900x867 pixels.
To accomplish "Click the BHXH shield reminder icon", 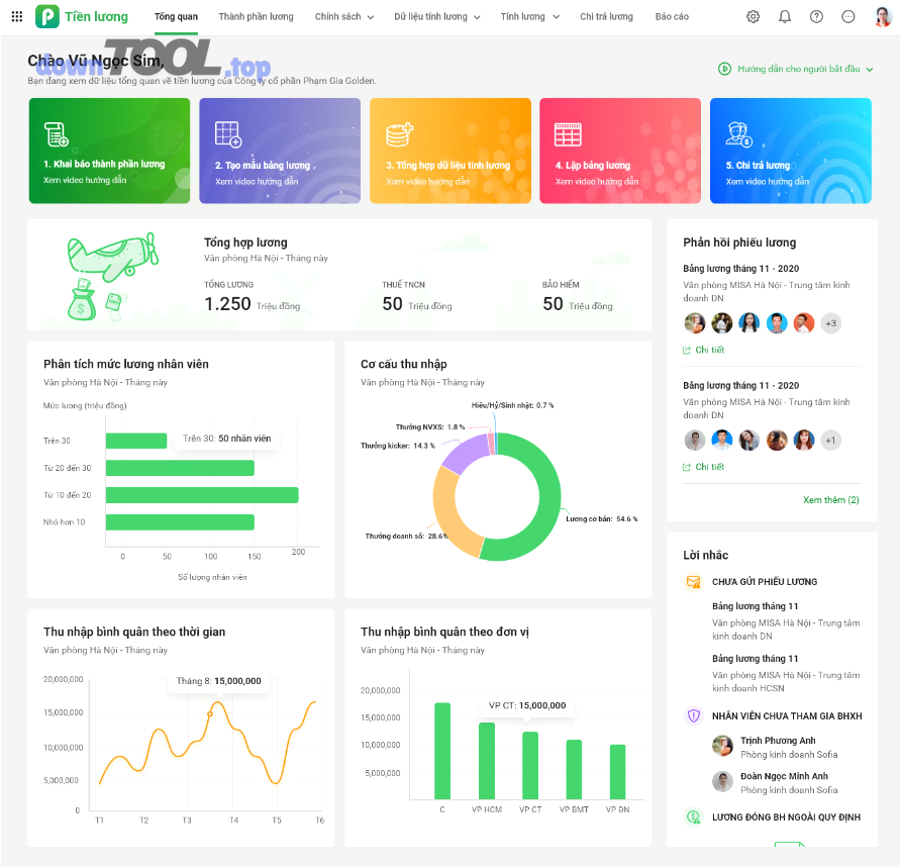I will [693, 716].
